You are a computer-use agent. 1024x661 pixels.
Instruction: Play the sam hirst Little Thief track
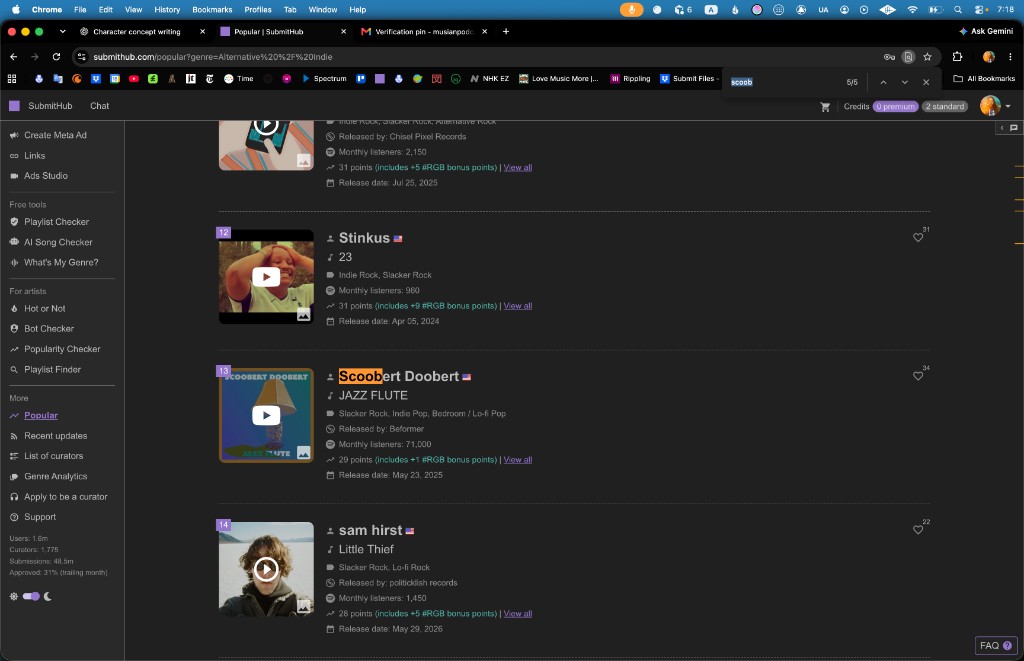click(x=266, y=569)
